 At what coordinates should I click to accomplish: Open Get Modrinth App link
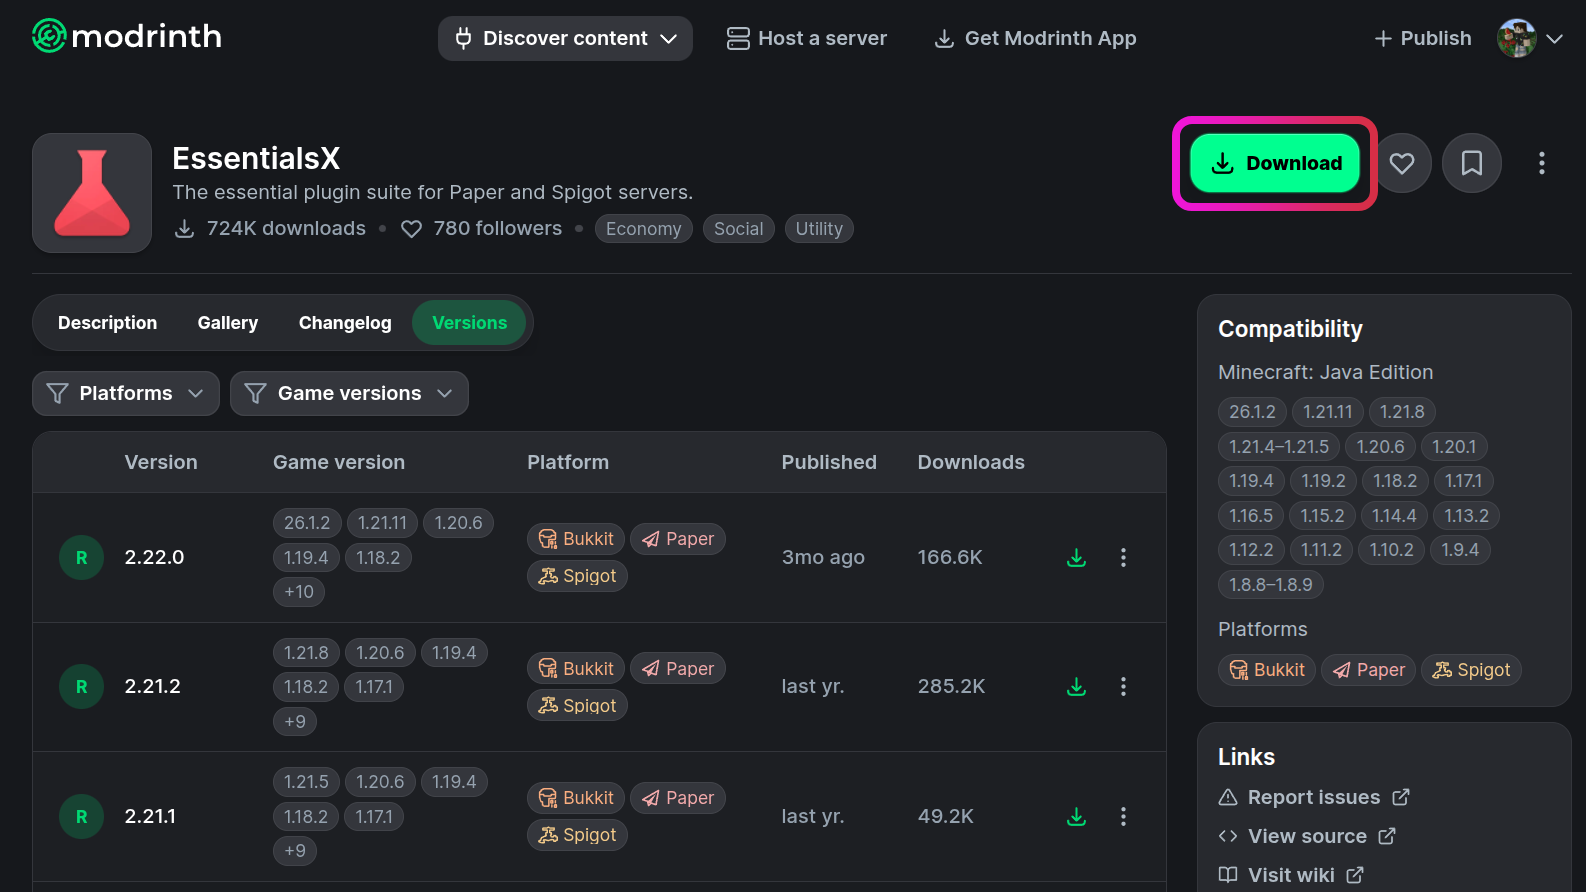1035,38
